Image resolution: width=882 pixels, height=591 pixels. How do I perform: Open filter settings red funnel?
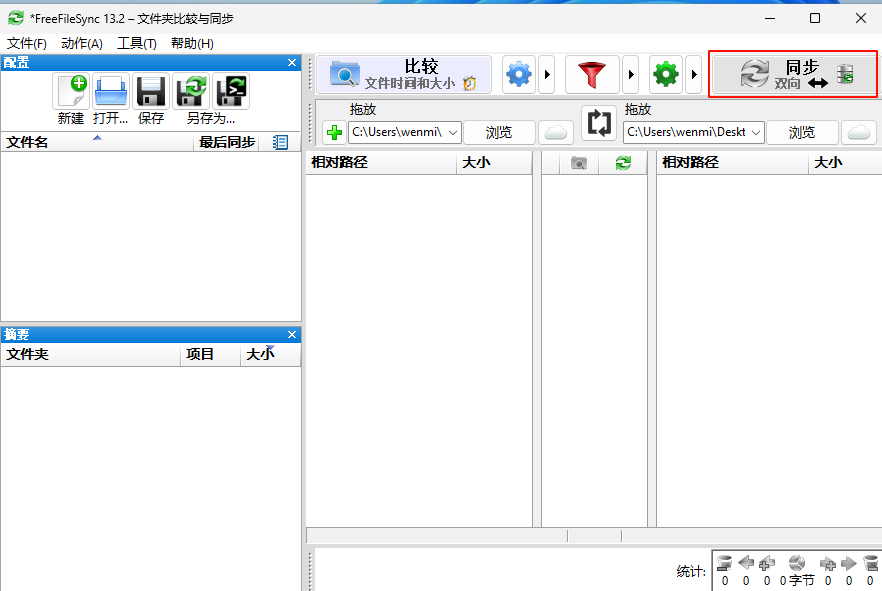[592, 74]
